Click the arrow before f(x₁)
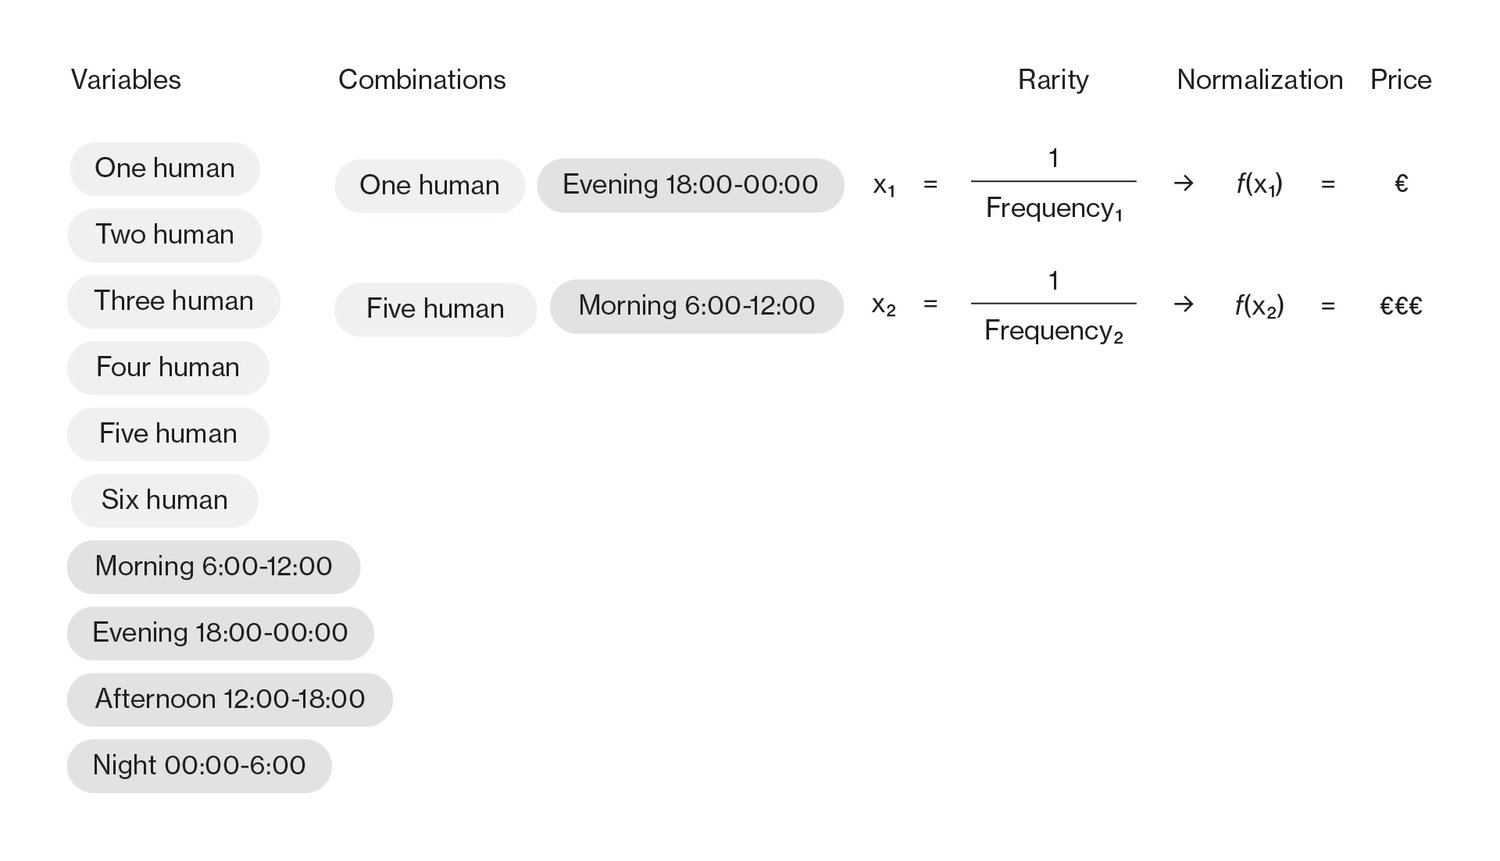The width and height of the screenshot is (1500, 861). click(1183, 184)
